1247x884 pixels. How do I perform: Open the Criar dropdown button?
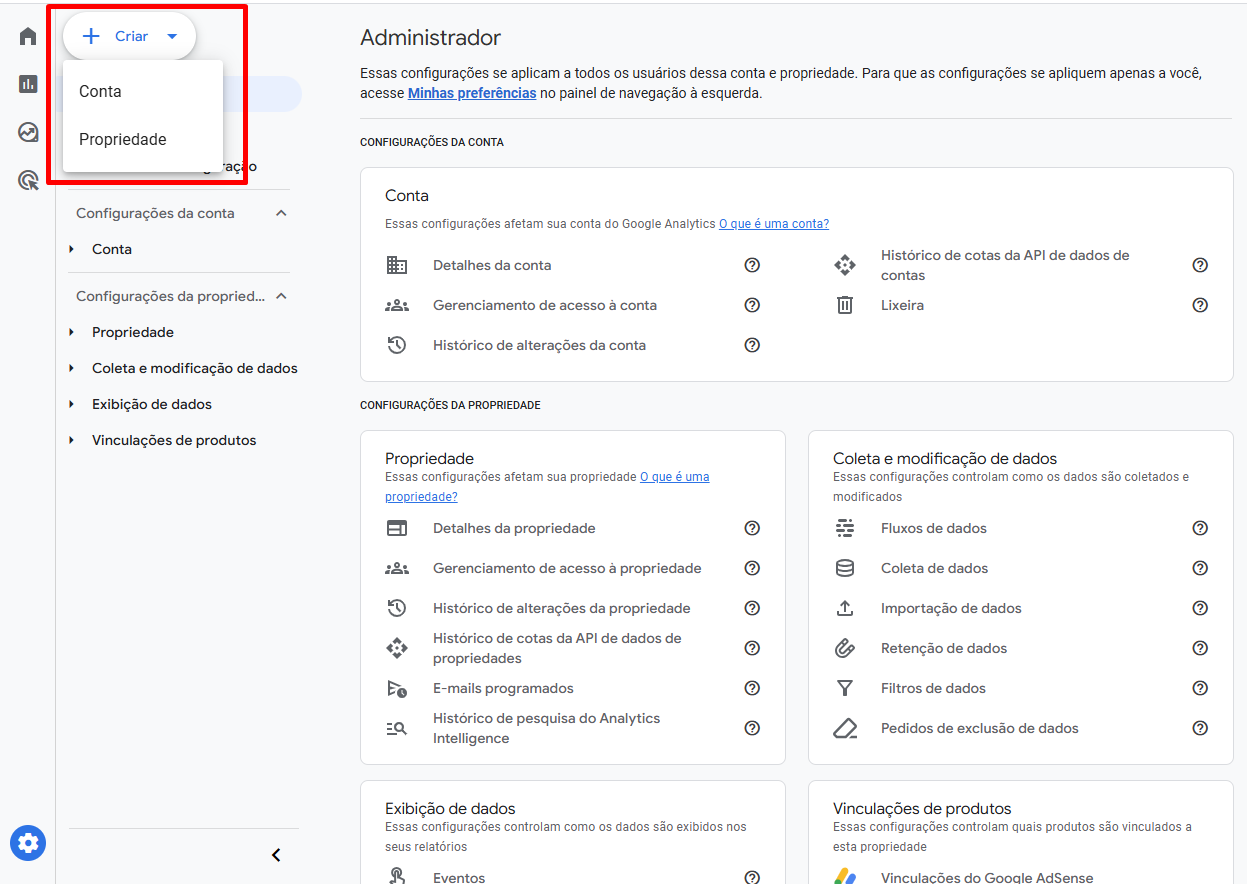(x=130, y=36)
